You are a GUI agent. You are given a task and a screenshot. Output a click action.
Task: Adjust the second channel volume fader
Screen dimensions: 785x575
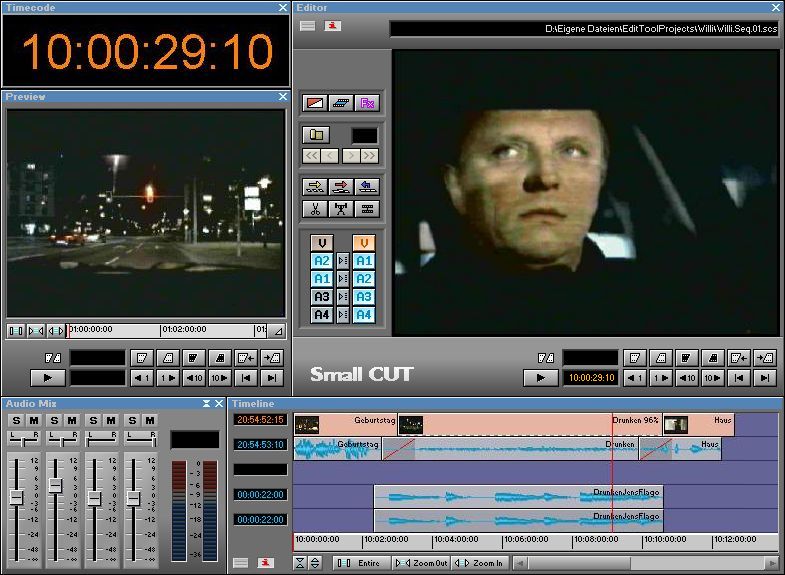click(55, 484)
